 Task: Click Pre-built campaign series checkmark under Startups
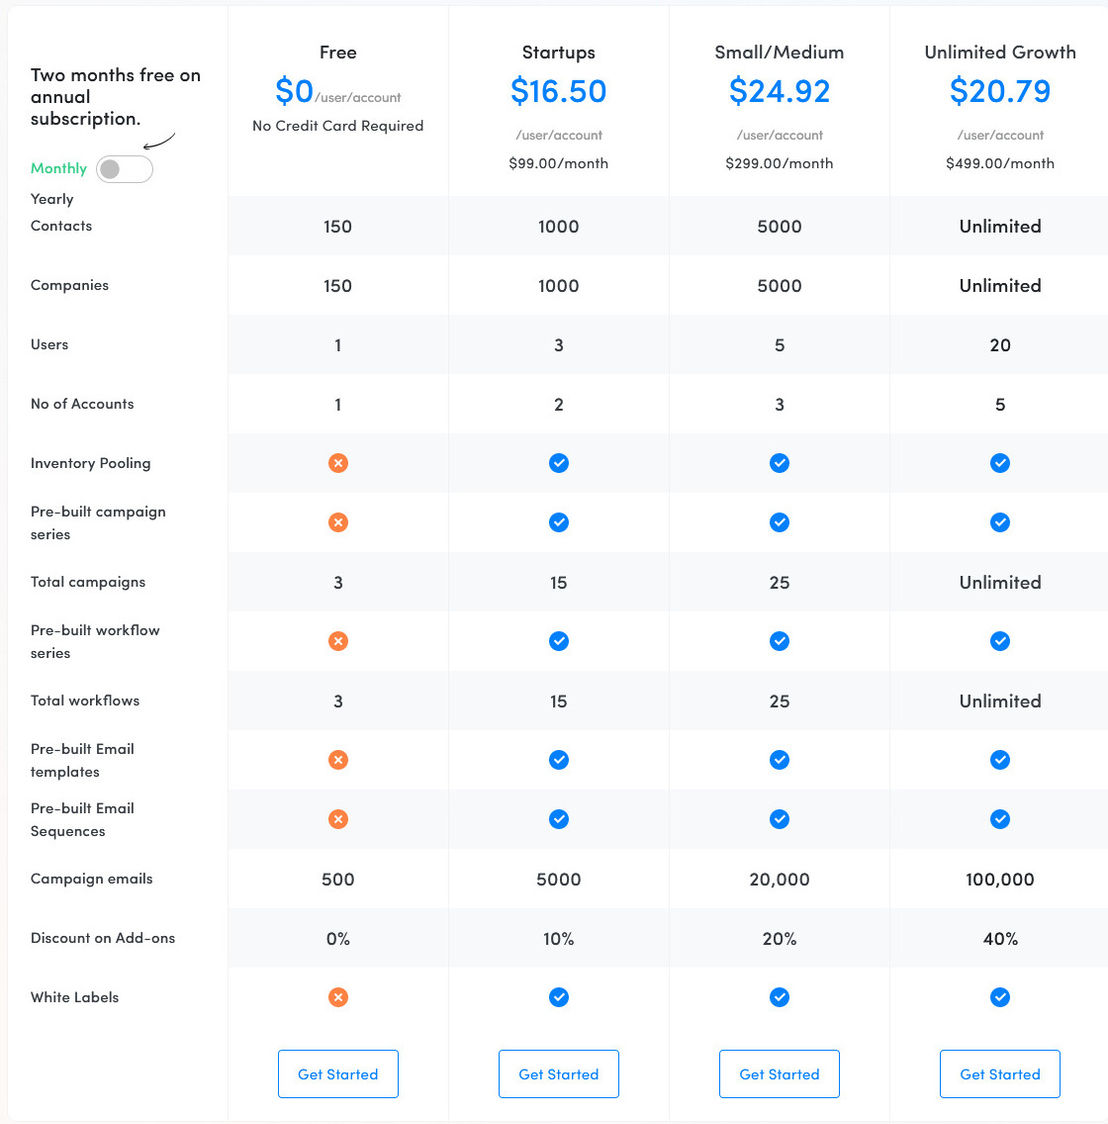(559, 523)
